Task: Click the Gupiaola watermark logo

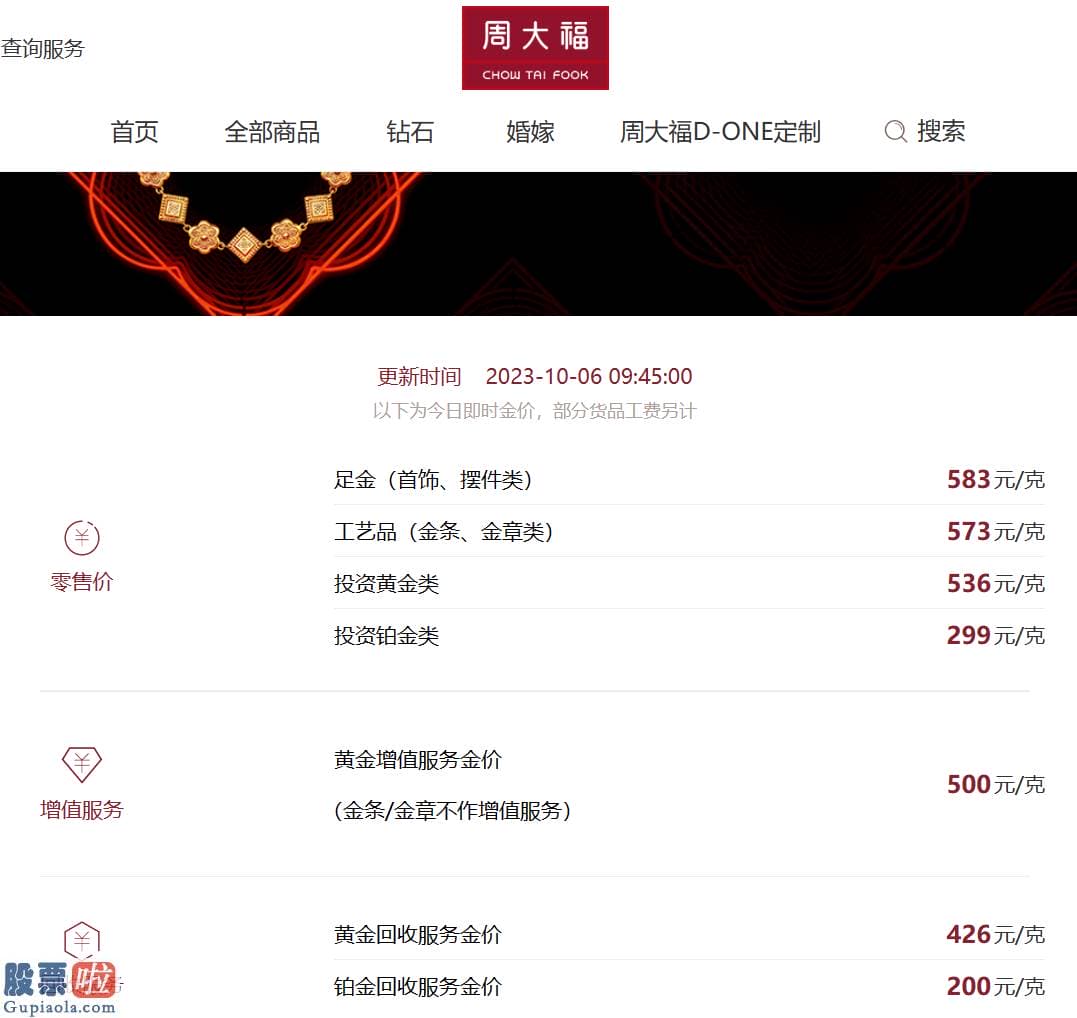Action: [x=60, y=988]
